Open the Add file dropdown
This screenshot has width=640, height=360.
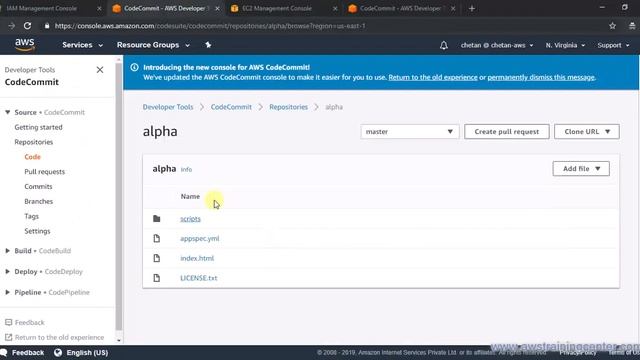(581, 169)
